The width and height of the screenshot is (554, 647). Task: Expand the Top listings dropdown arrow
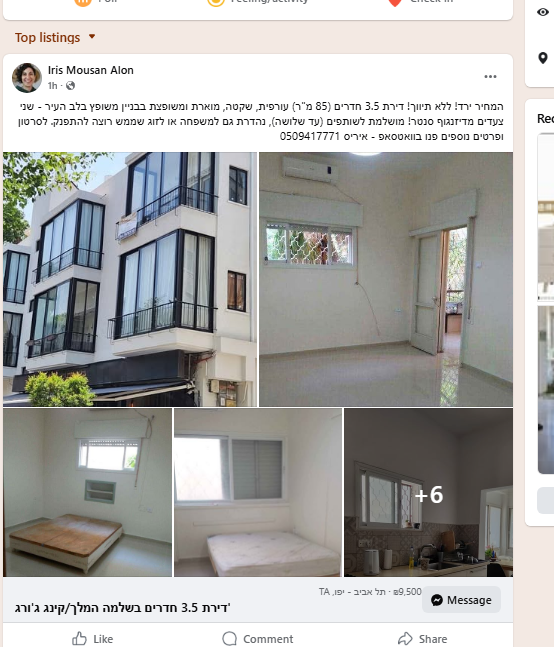(x=92, y=37)
